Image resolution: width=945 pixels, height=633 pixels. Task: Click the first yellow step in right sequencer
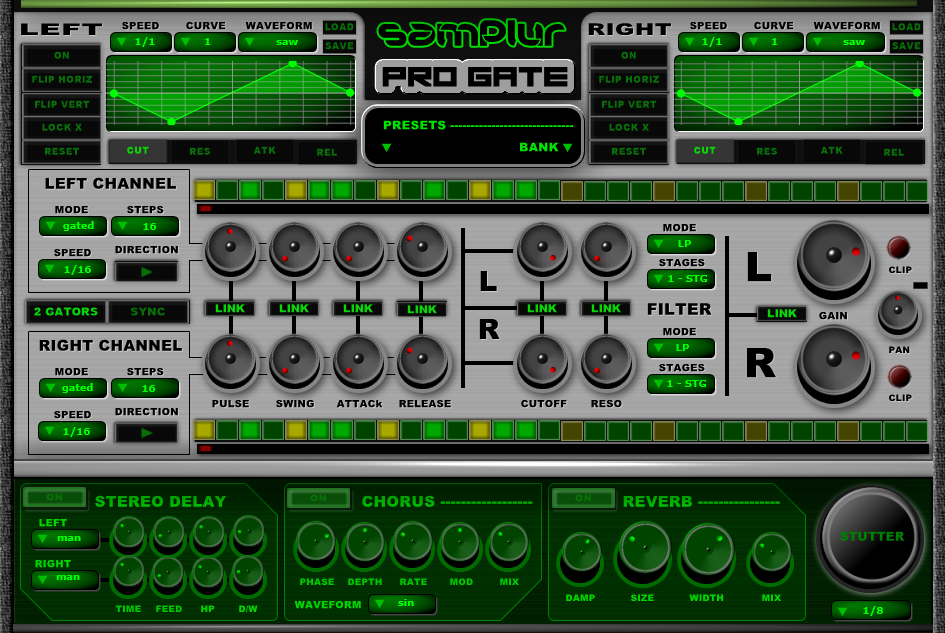(205, 430)
